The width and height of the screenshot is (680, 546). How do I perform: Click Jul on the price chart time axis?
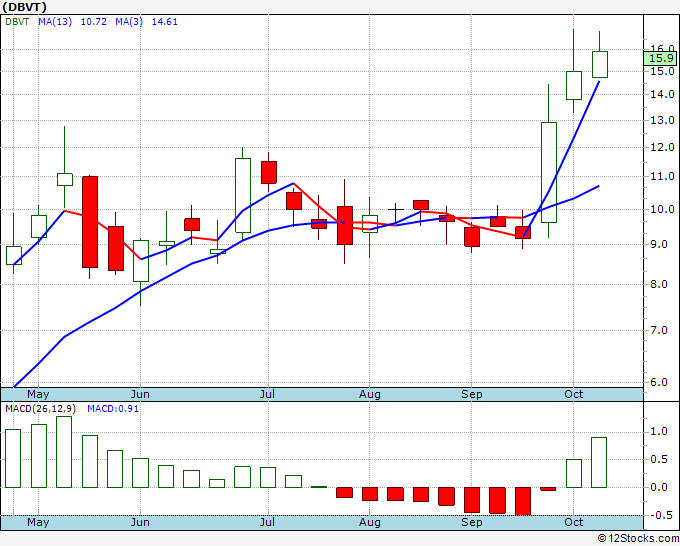coord(268,394)
